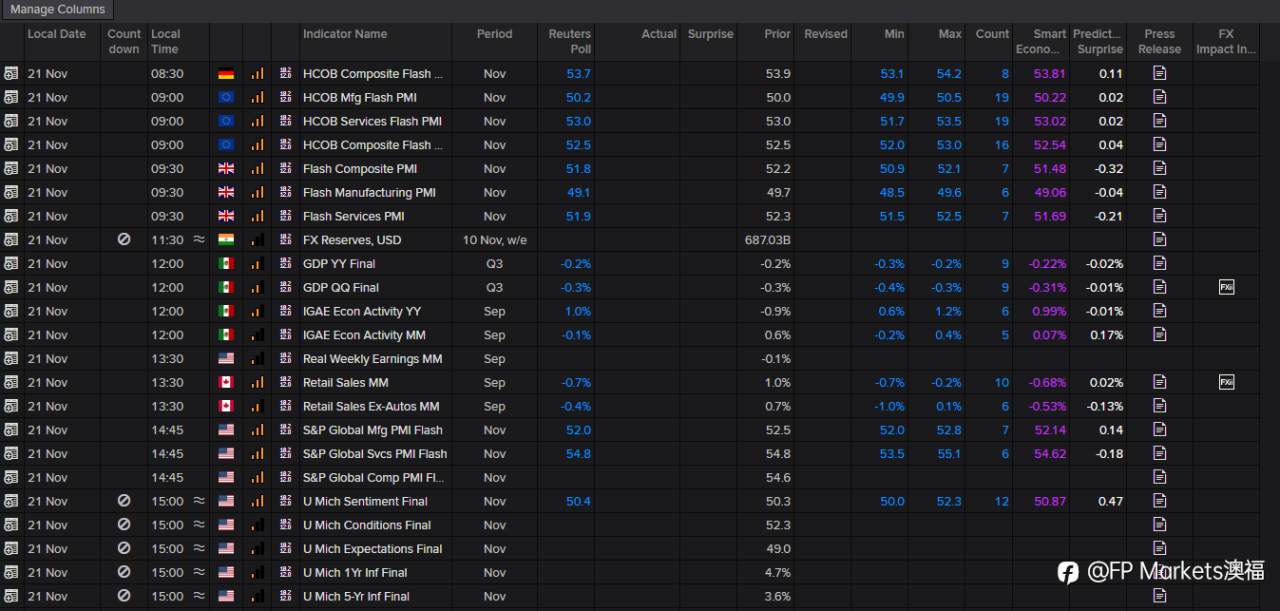
Task: Sort by the Actual column header
Action: [659, 34]
